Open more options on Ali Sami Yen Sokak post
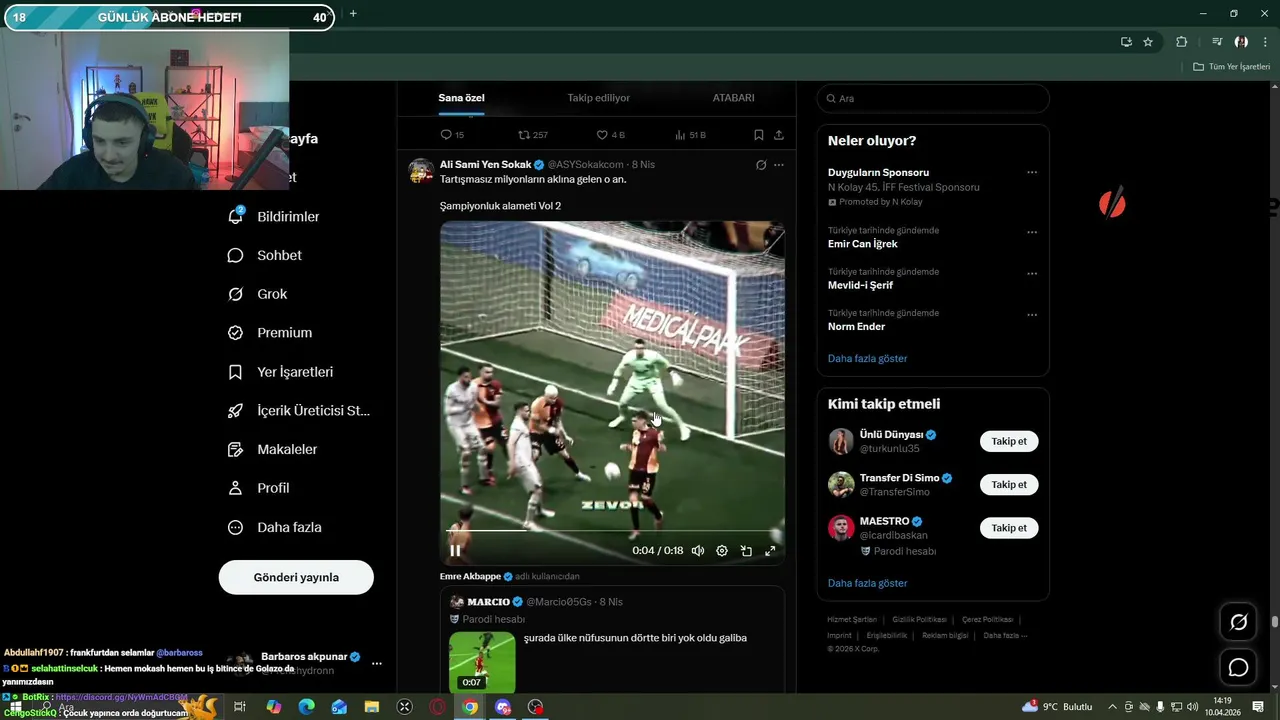This screenshot has width=1280, height=720. pyautogui.click(x=779, y=165)
